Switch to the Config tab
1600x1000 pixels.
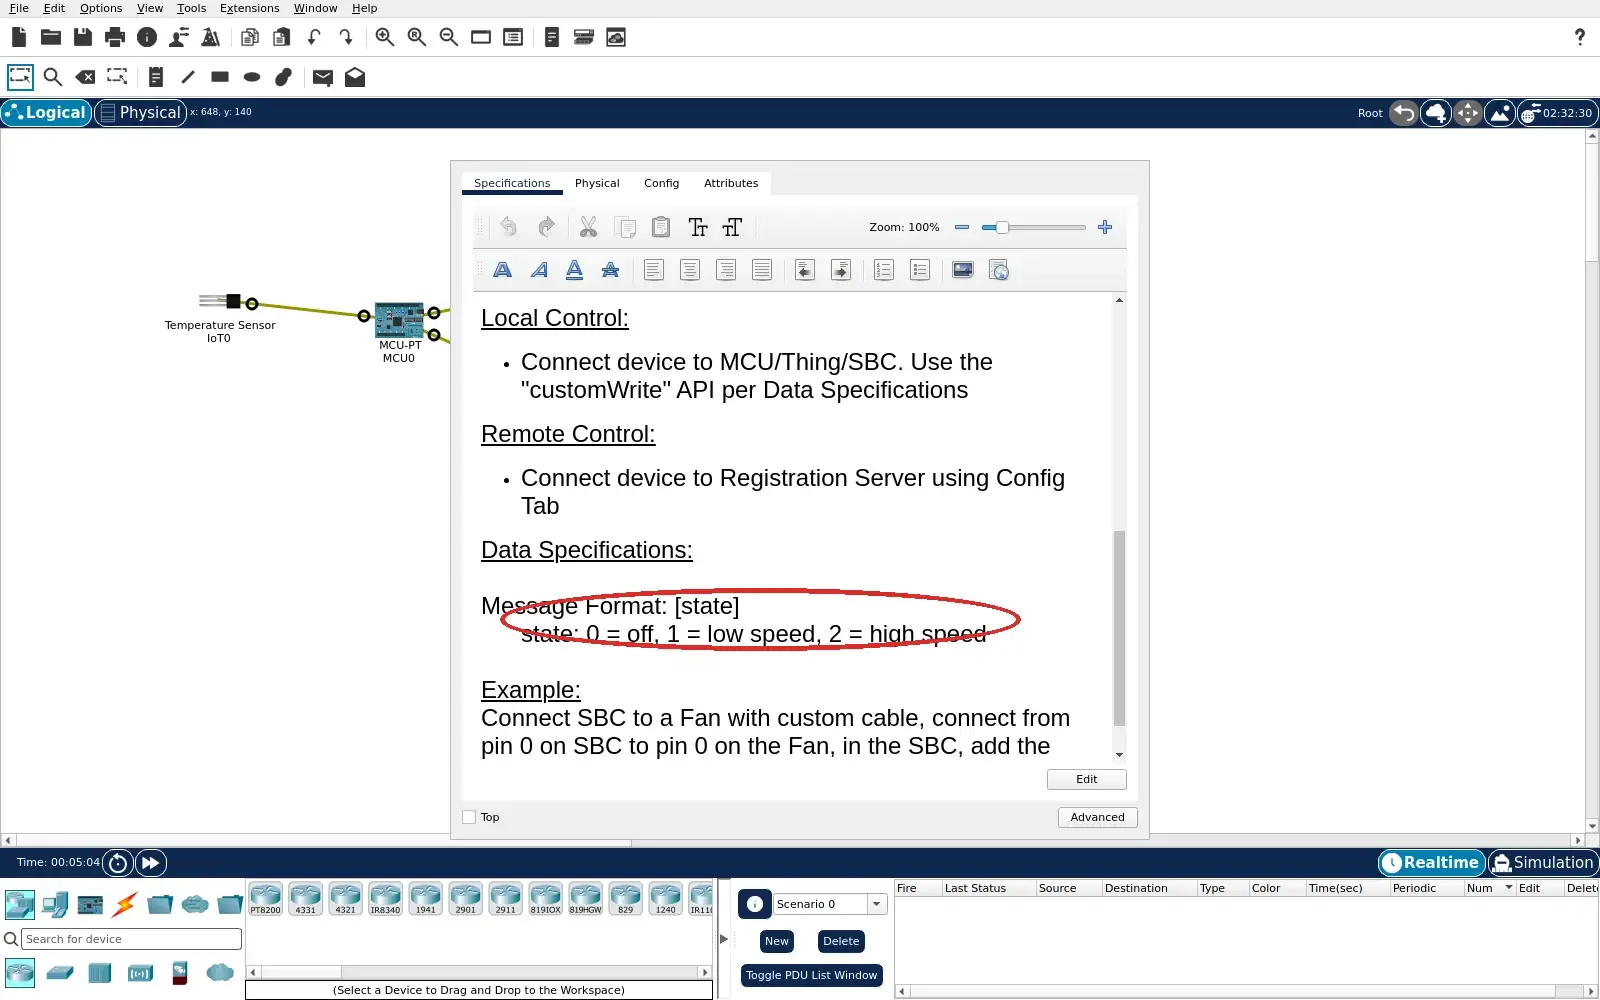click(x=661, y=183)
